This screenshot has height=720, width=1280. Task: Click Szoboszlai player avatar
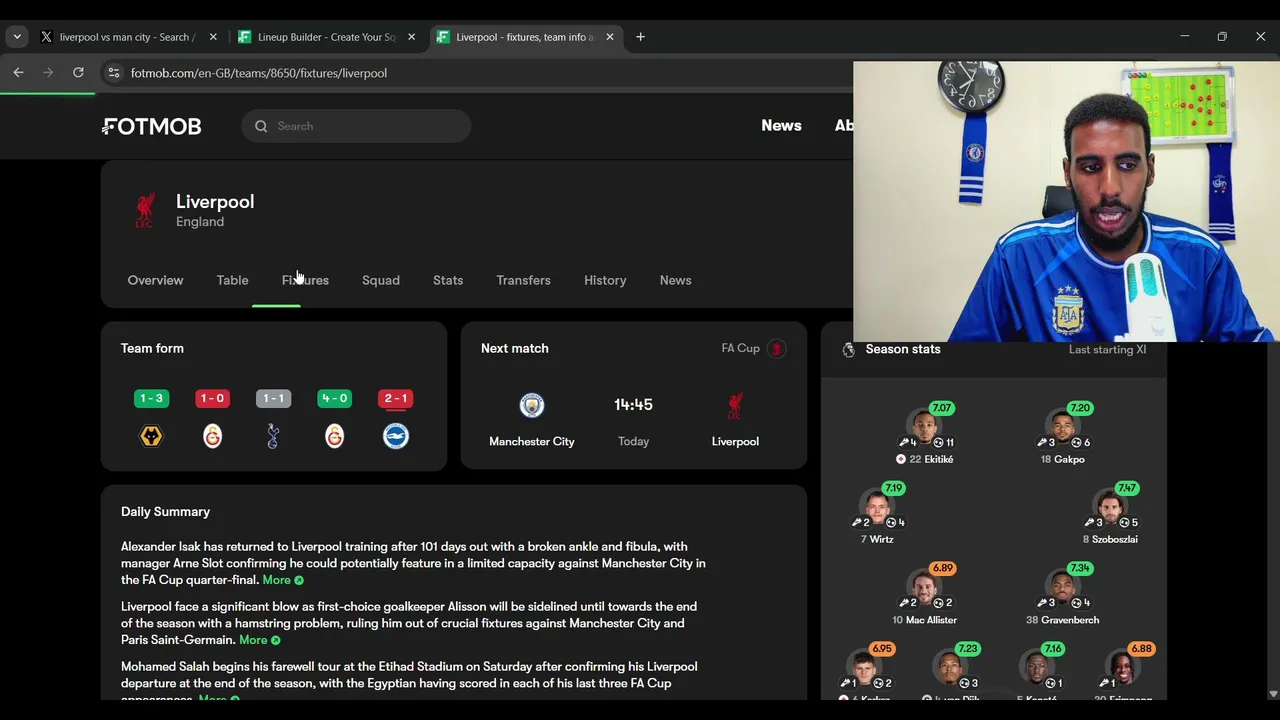coord(1110,507)
